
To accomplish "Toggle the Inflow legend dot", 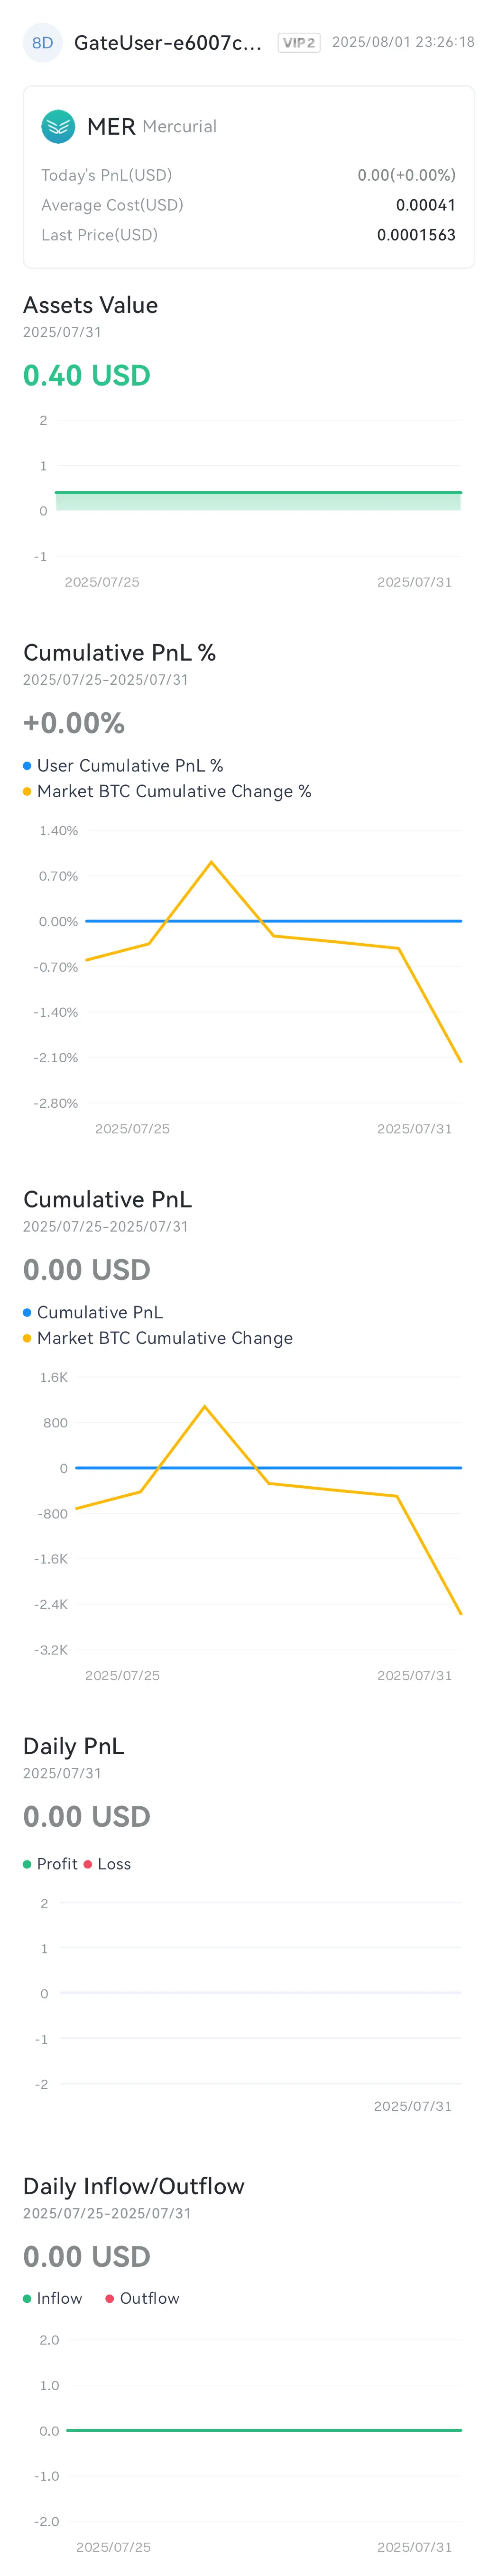I will click(27, 2298).
